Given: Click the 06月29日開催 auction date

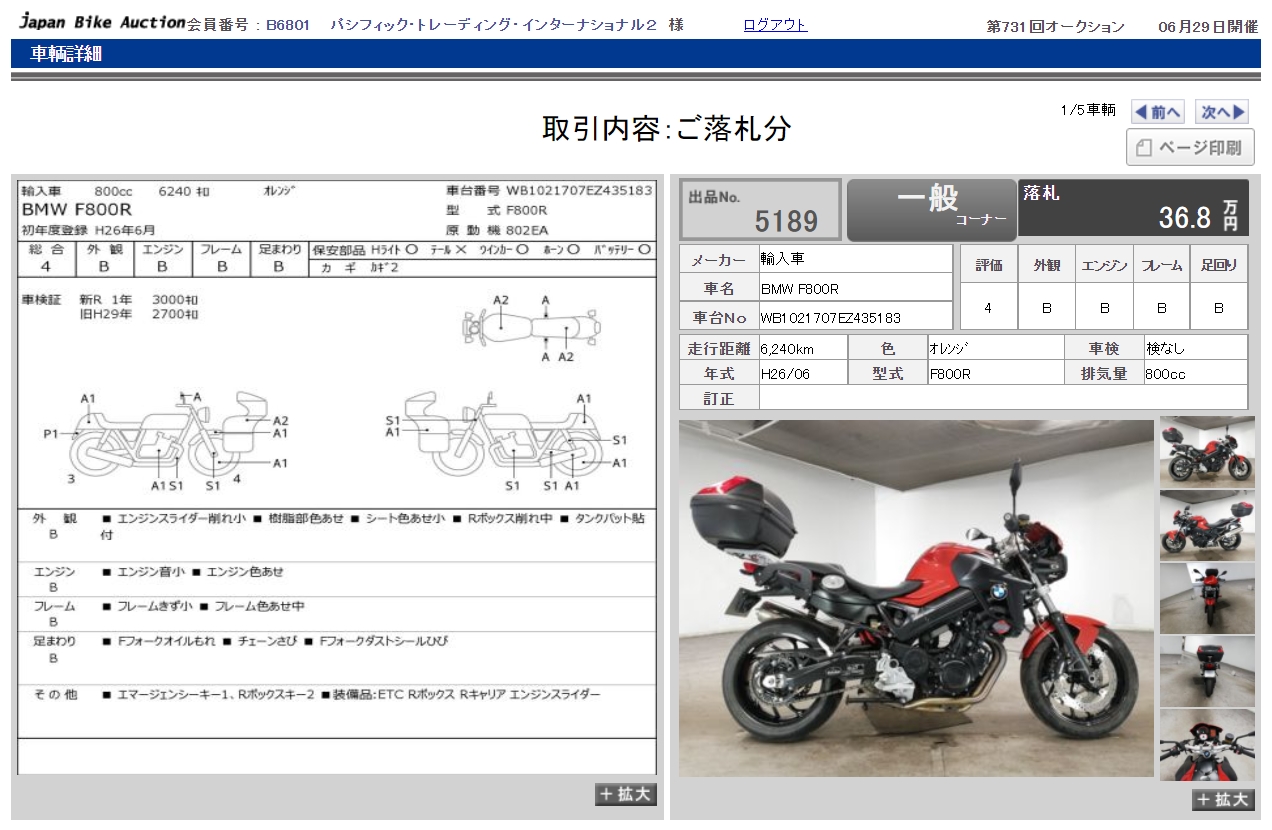Looking at the screenshot, I should [1208, 27].
